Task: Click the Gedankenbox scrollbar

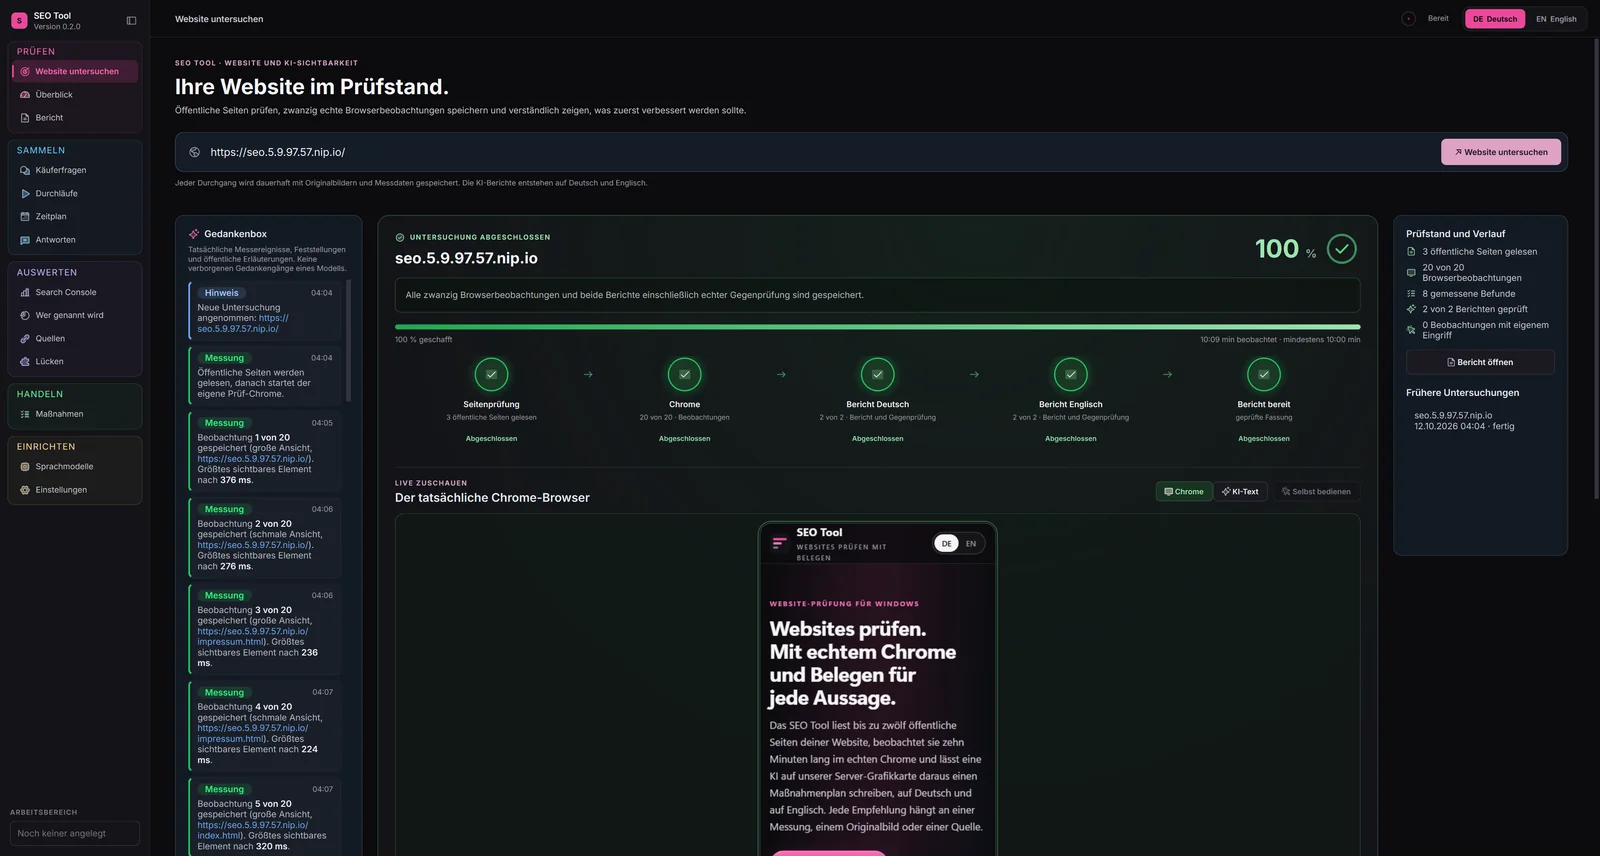Action: (x=348, y=340)
